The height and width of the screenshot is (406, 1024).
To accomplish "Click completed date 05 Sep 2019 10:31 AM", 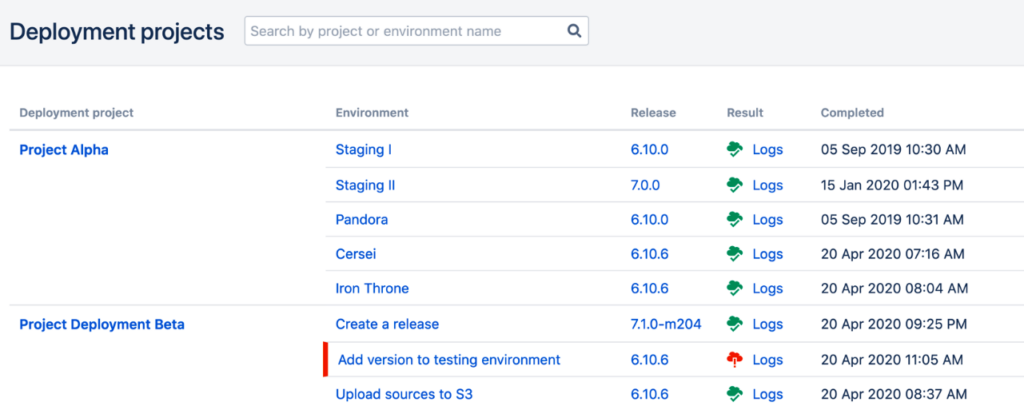I will [x=892, y=219].
